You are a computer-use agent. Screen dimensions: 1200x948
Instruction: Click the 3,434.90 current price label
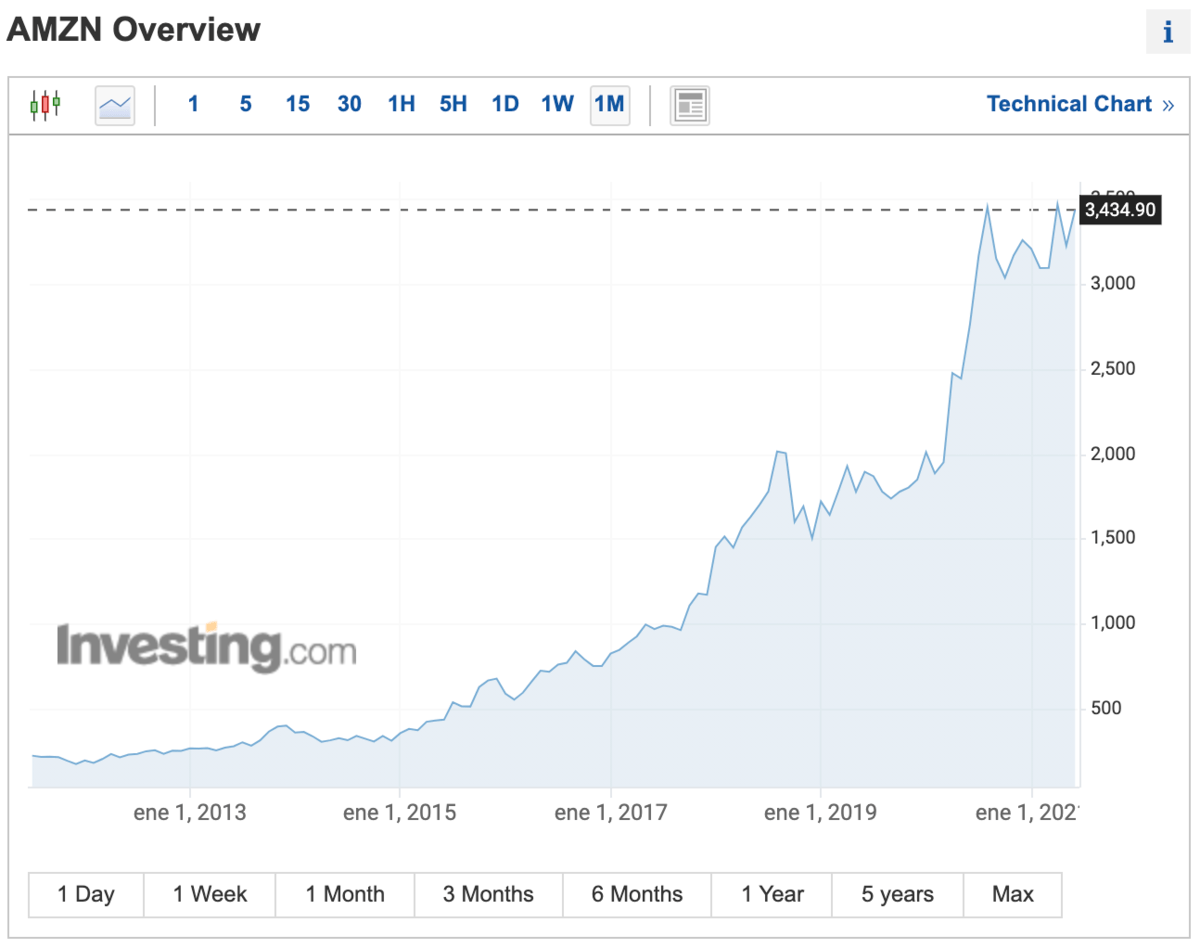tap(1119, 210)
